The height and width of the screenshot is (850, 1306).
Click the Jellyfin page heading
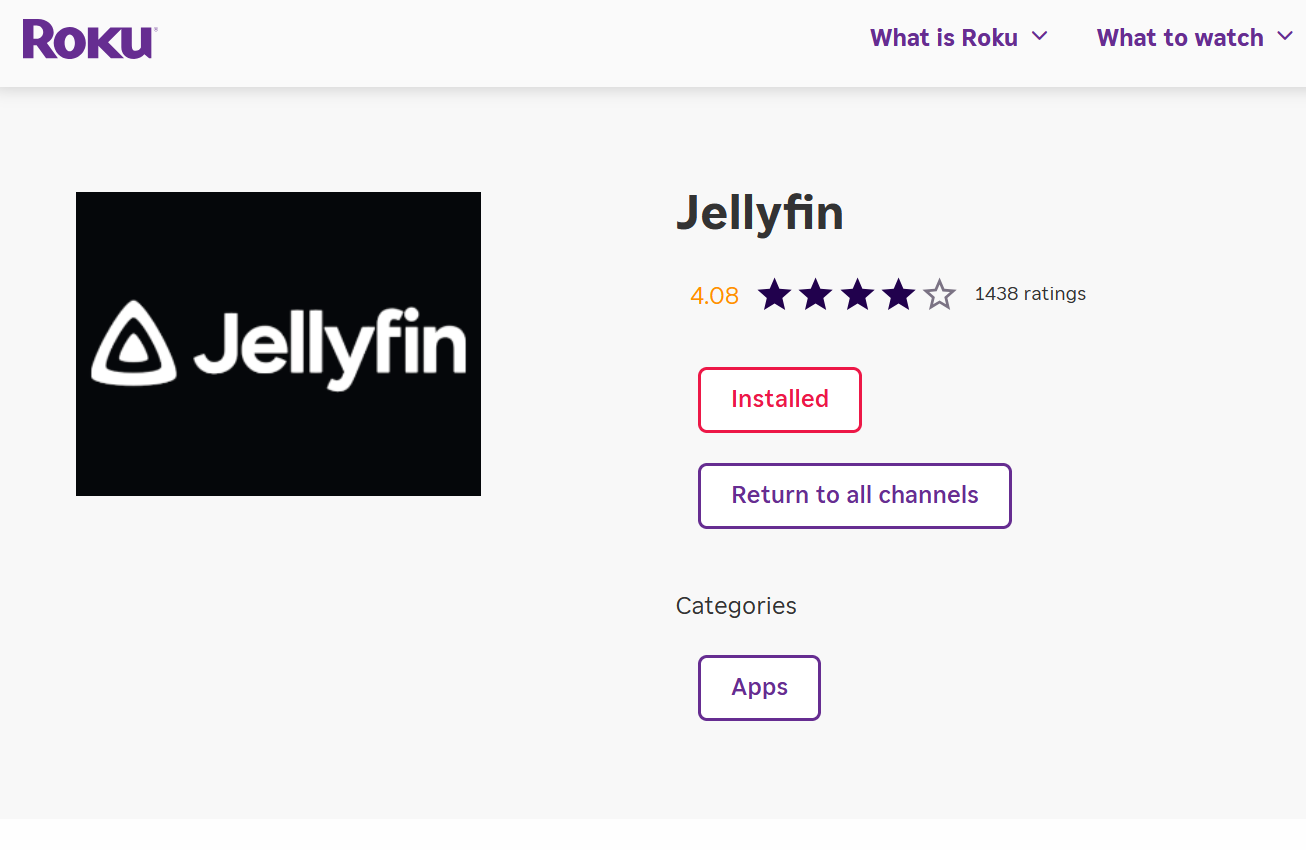click(759, 213)
